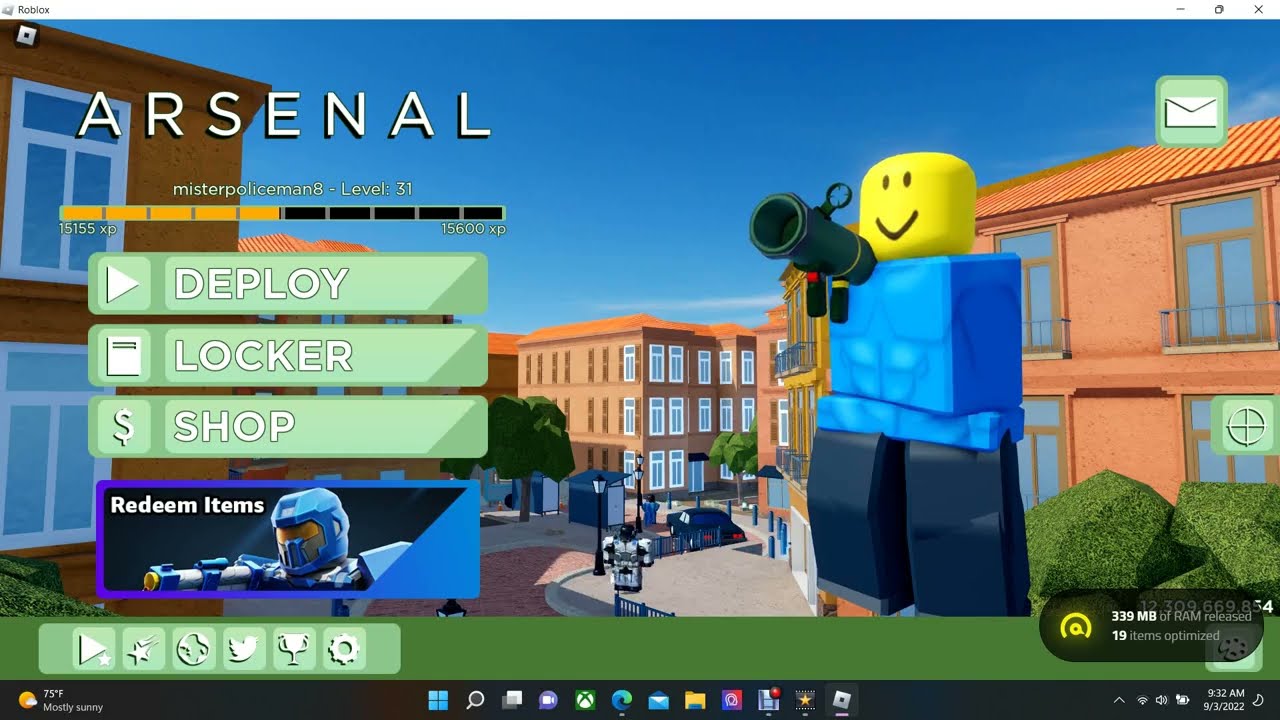Image resolution: width=1280 pixels, height=720 pixels.
Task: Click the XP progress bar
Action: (x=282, y=213)
